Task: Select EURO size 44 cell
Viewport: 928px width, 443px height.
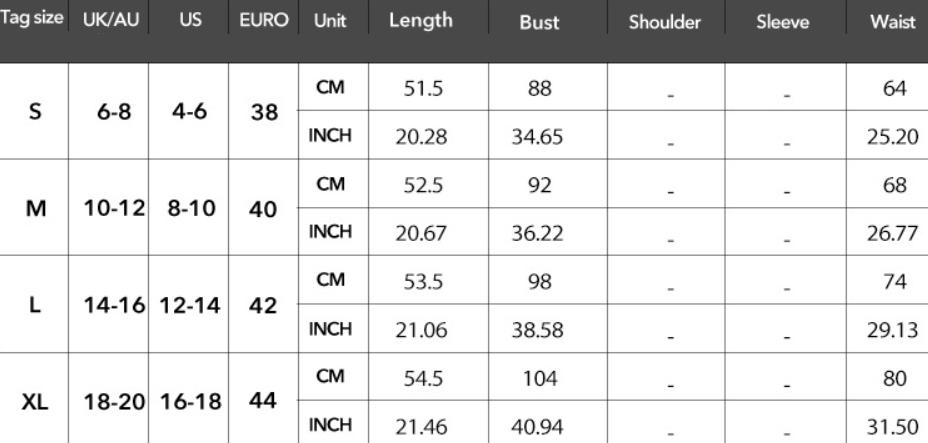Action: 264,402
